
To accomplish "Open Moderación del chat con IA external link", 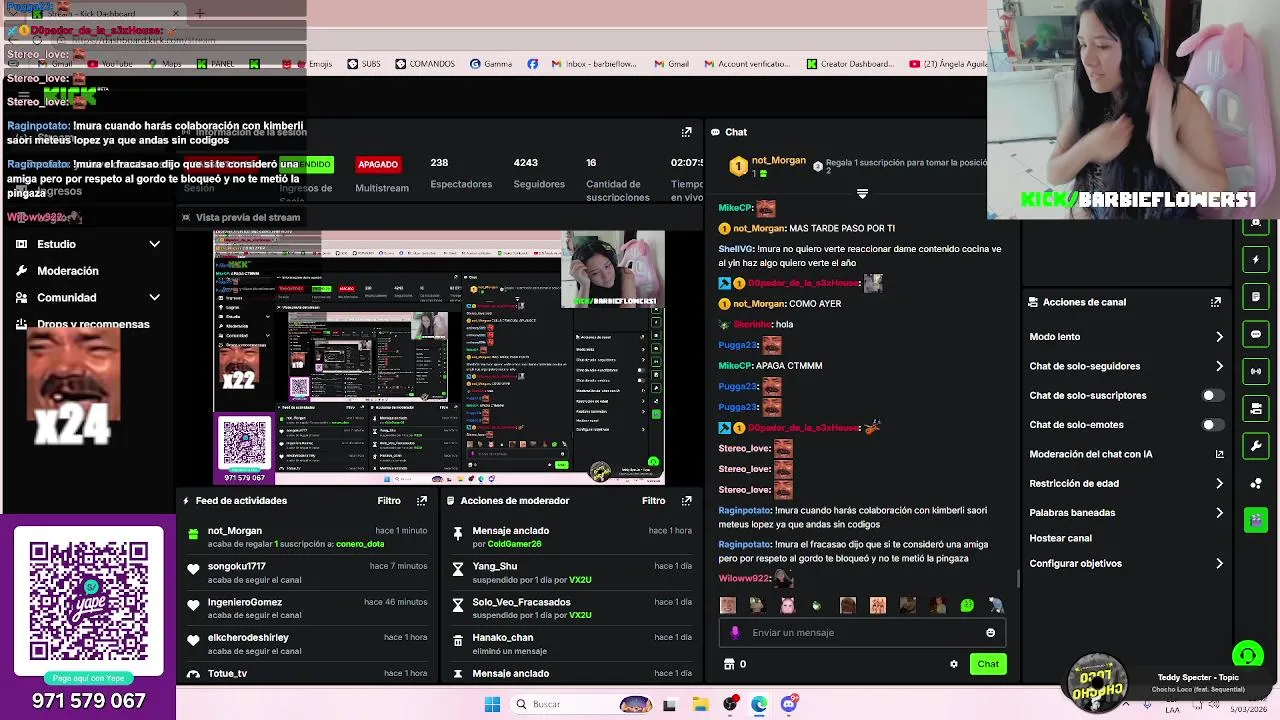I will click(x=1219, y=454).
